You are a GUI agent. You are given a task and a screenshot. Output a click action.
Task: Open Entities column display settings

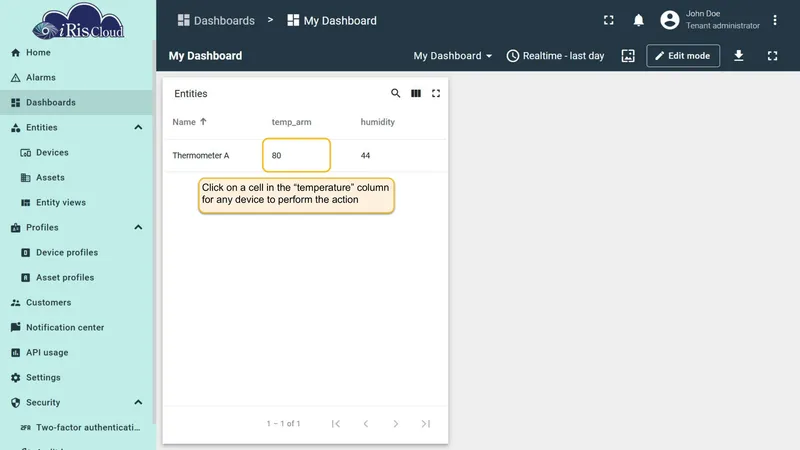(x=416, y=93)
